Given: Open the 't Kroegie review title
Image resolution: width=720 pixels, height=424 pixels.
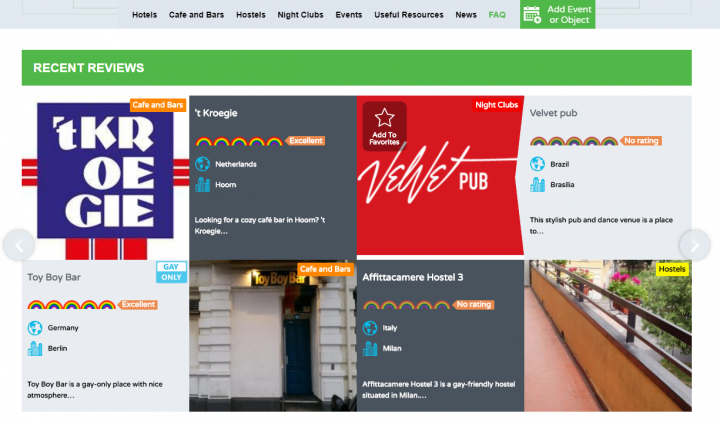Looking at the screenshot, I should (x=216, y=113).
